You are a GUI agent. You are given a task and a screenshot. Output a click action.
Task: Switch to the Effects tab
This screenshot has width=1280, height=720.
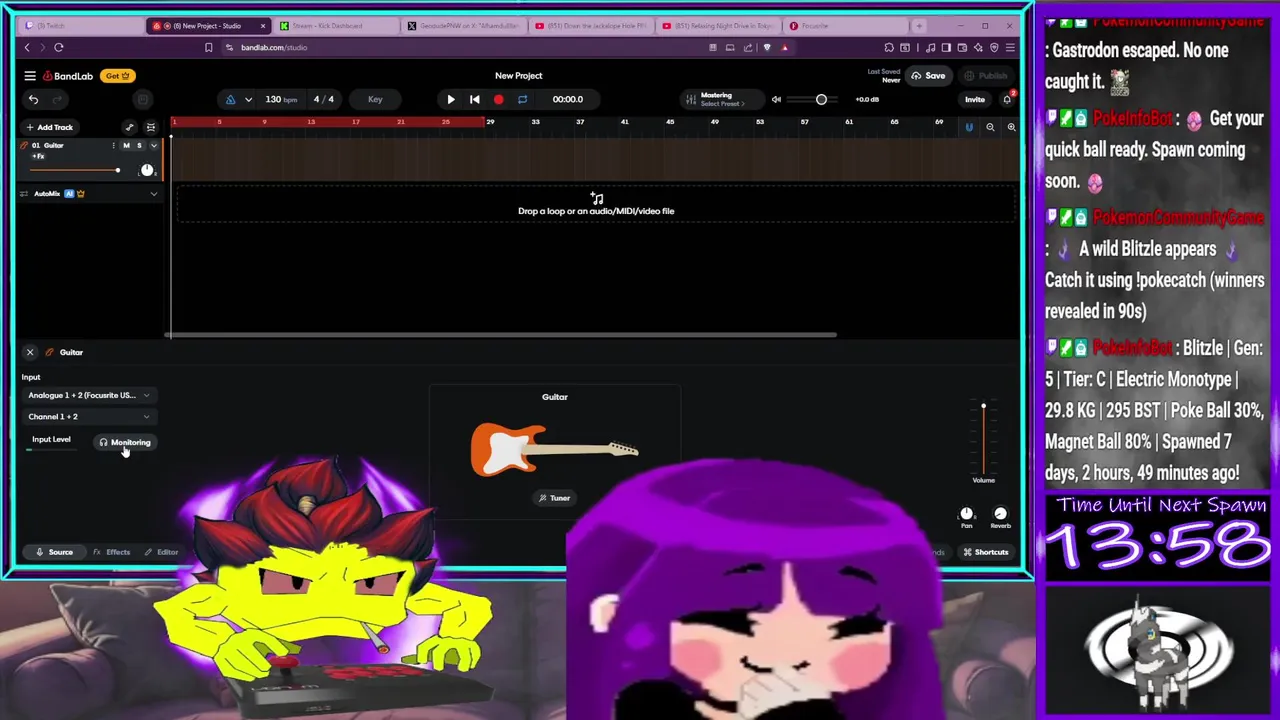point(111,552)
